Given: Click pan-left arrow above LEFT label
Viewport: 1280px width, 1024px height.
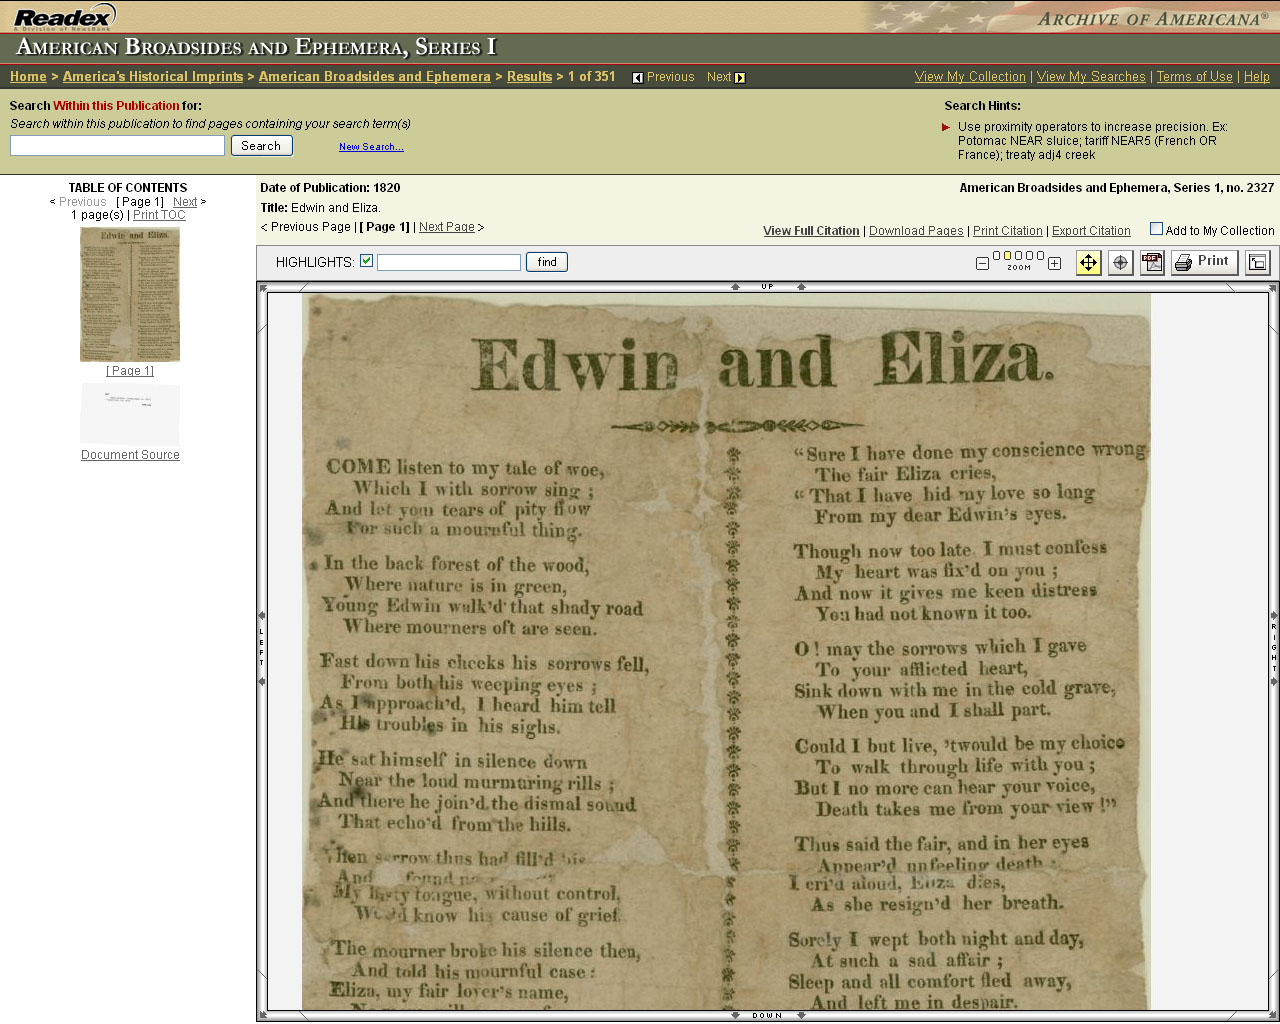Looking at the screenshot, I should tap(262, 616).
